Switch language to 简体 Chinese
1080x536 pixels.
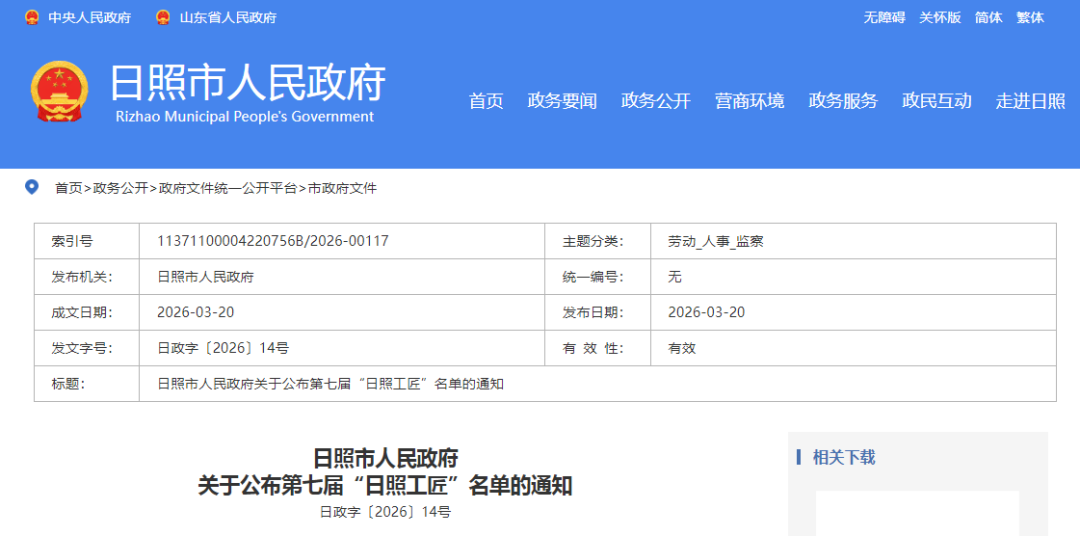[x=988, y=17]
